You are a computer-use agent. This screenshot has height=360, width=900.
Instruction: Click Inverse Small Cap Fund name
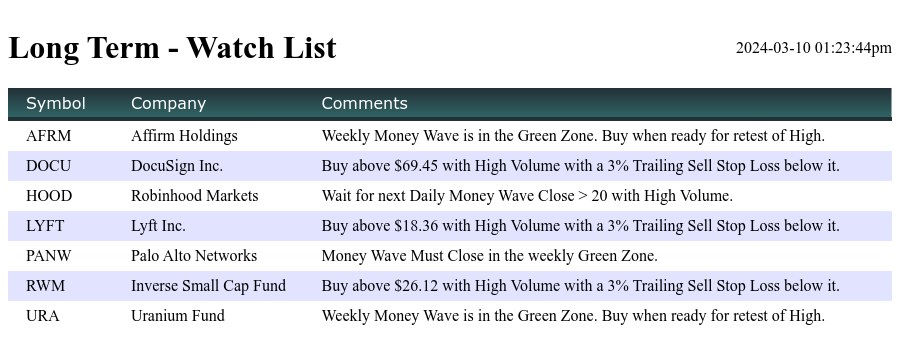(208, 285)
